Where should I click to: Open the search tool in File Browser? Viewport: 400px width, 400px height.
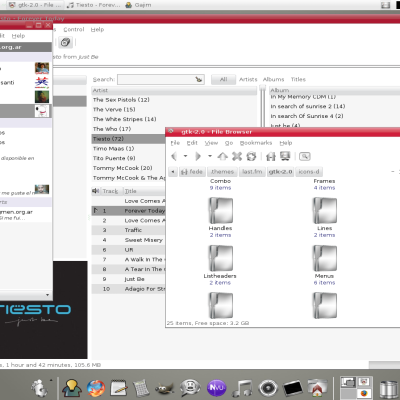coord(305,156)
